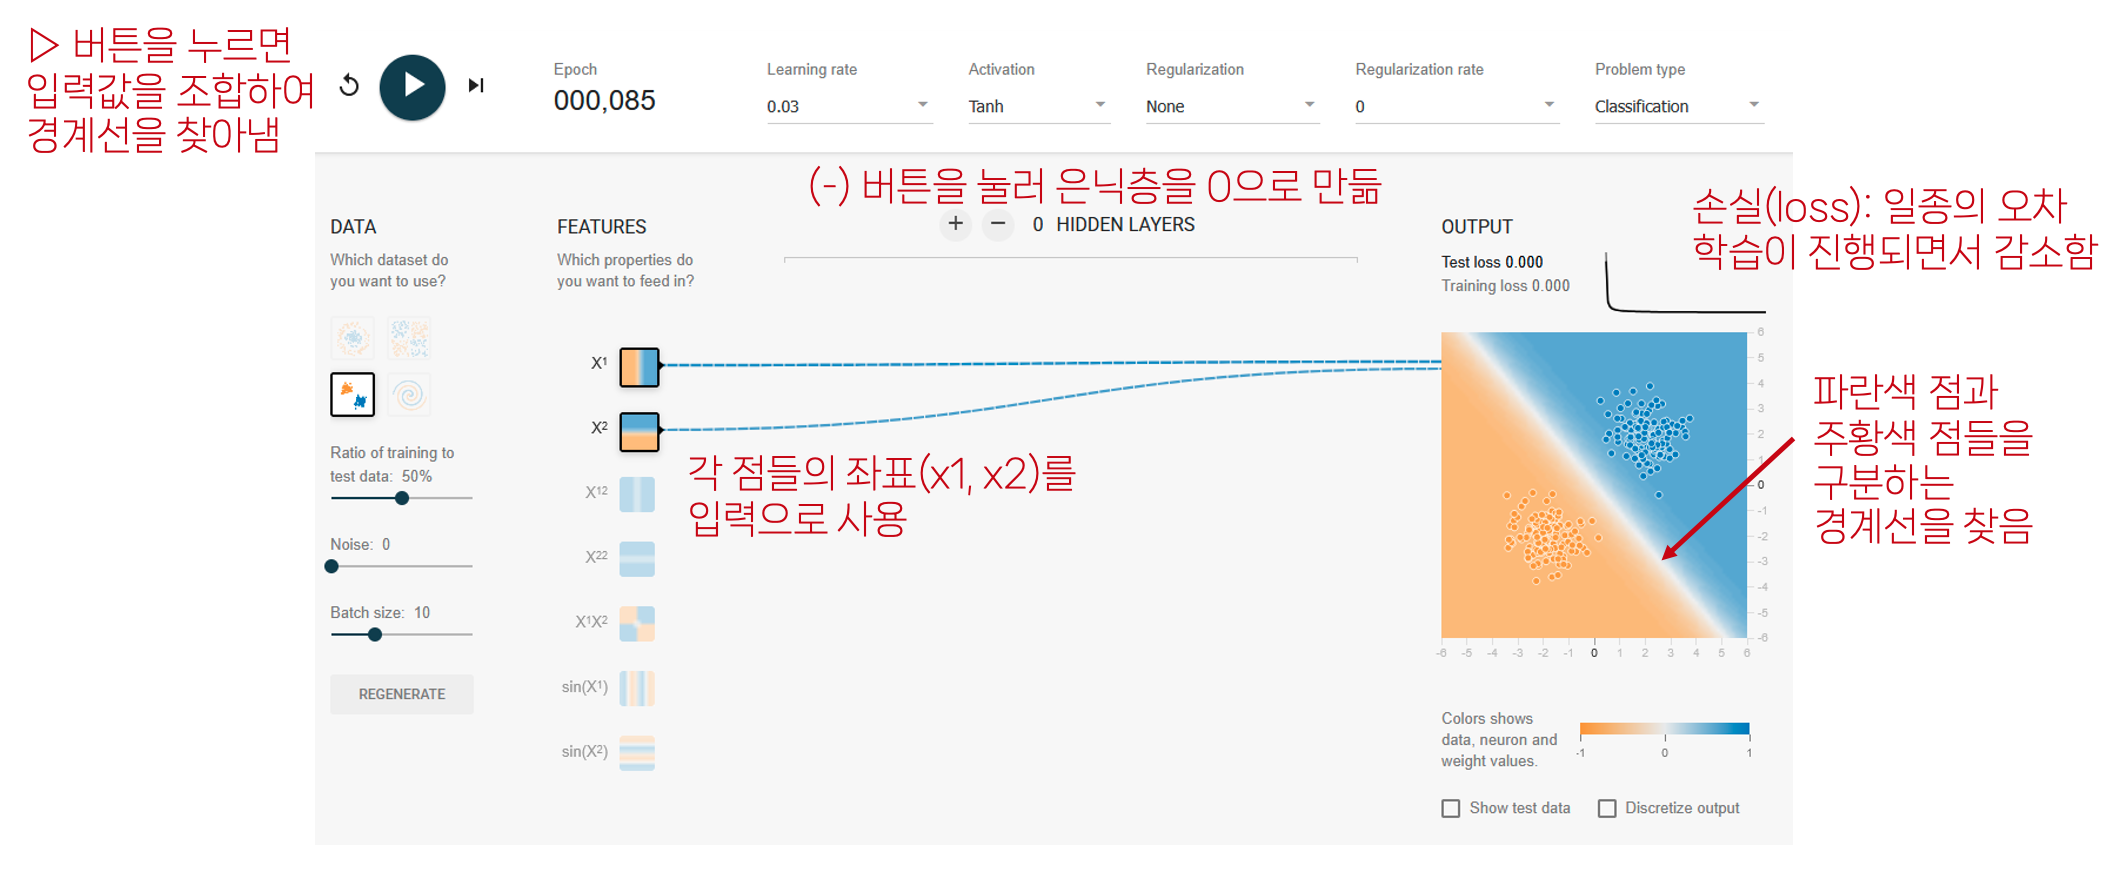Check the Show test data checkbox

pos(1450,808)
